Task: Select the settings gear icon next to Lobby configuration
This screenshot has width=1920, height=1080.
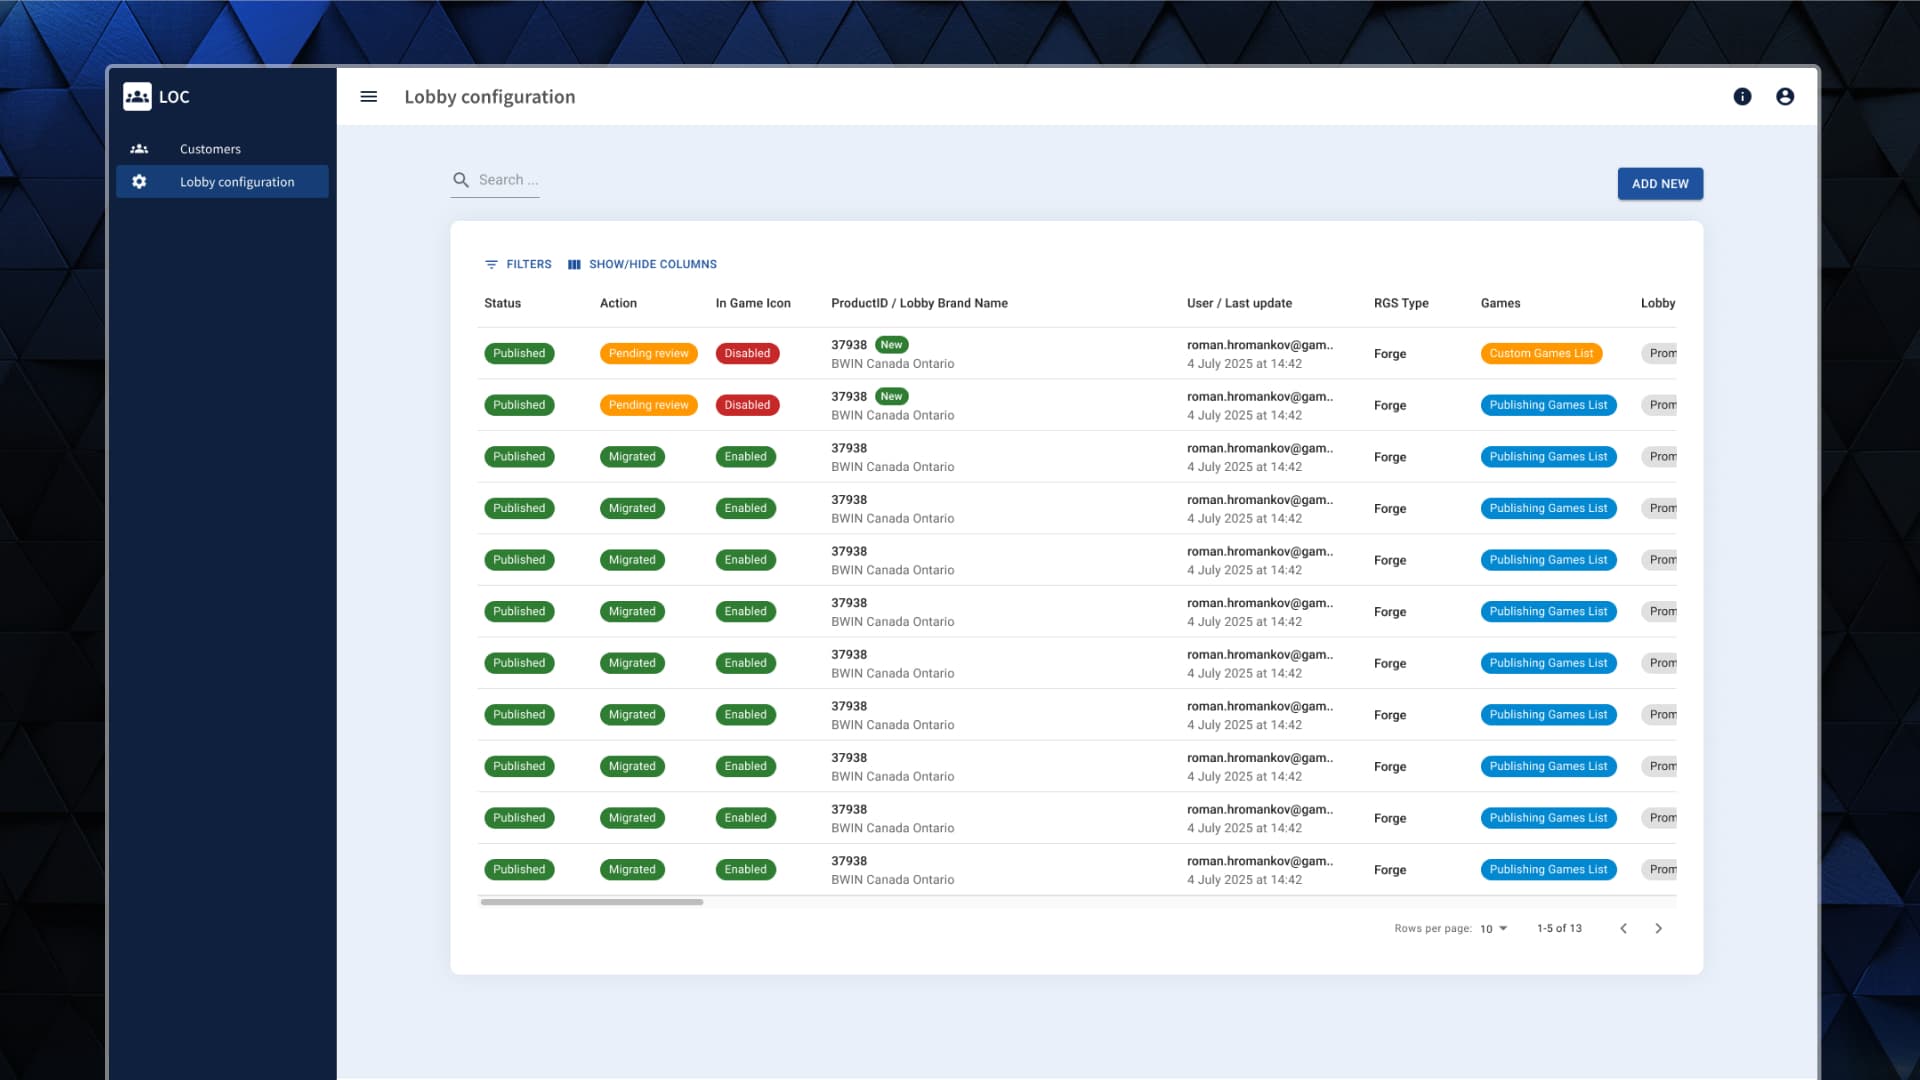Action: [139, 181]
